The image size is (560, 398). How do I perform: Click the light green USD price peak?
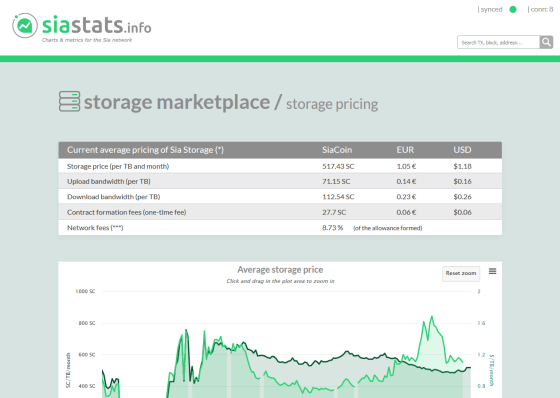coord(432,317)
